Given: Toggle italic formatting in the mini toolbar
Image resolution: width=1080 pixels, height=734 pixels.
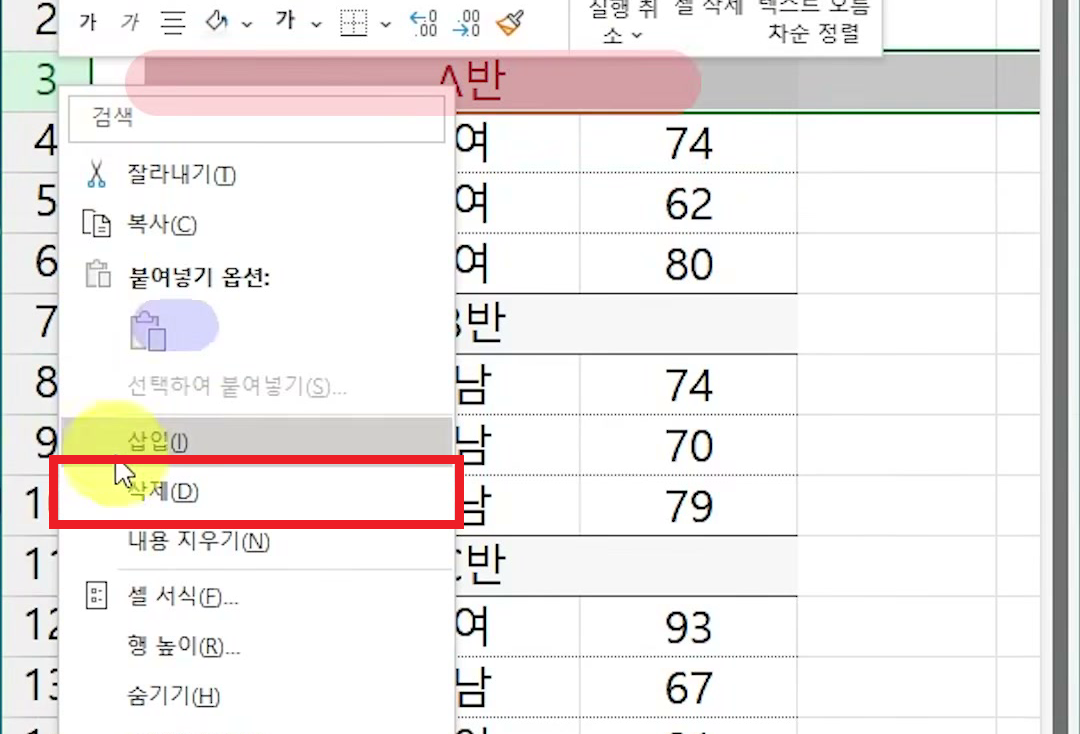Looking at the screenshot, I should point(129,23).
